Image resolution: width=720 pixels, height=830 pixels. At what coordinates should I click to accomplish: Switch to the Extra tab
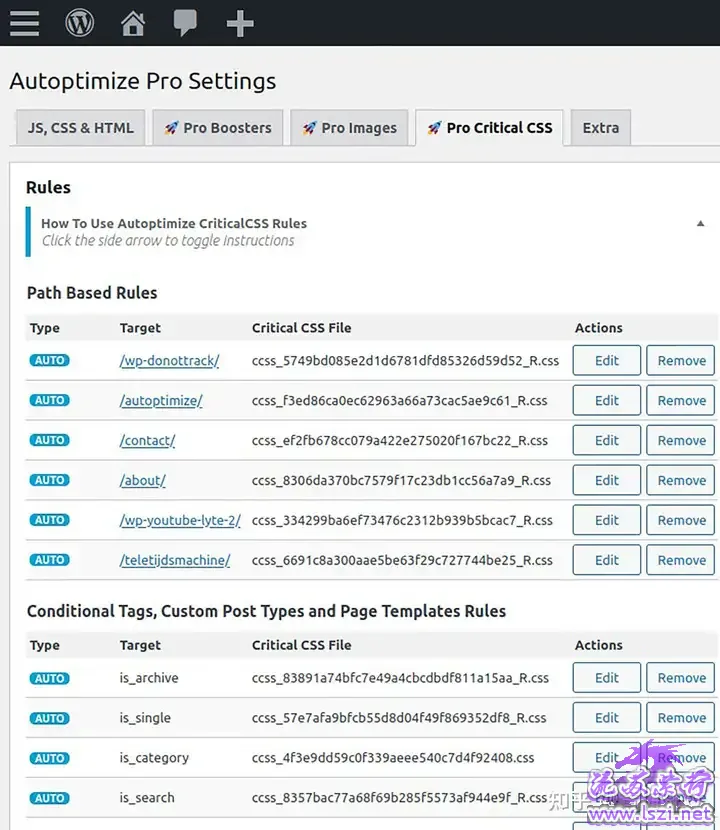(601, 128)
